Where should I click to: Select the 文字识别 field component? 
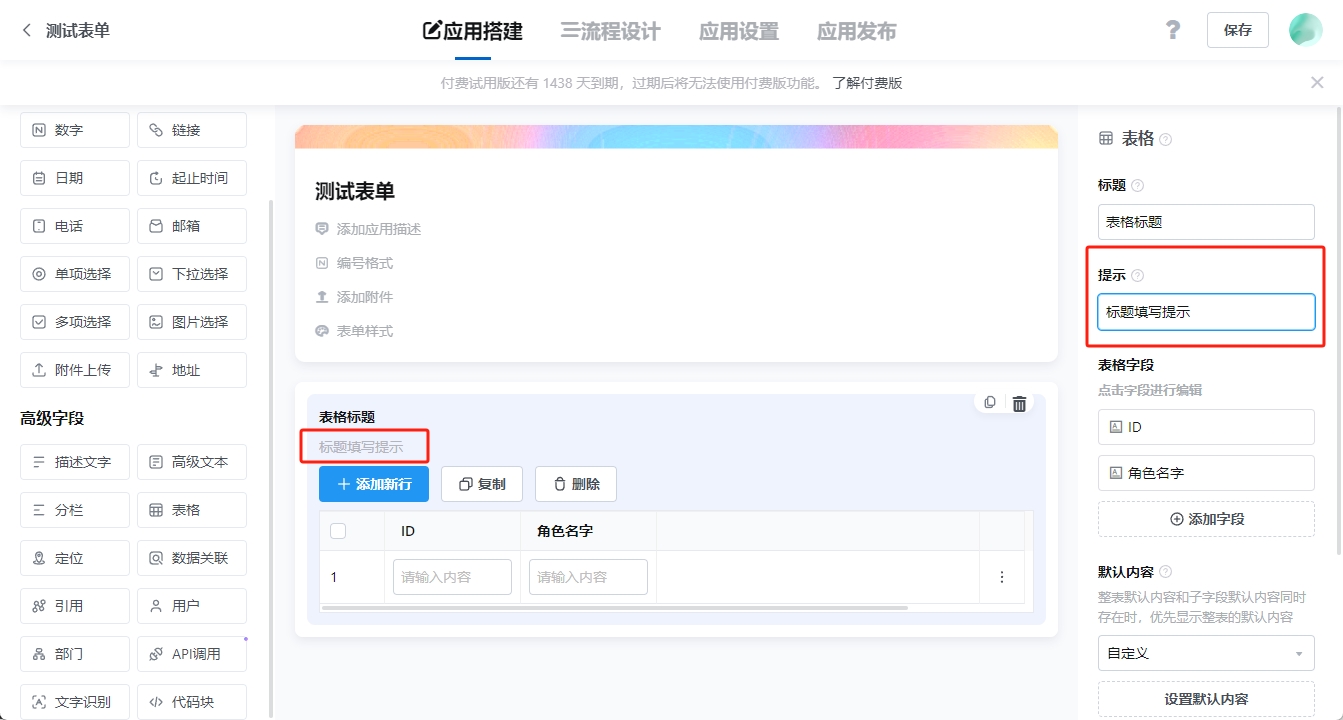point(74,702)
